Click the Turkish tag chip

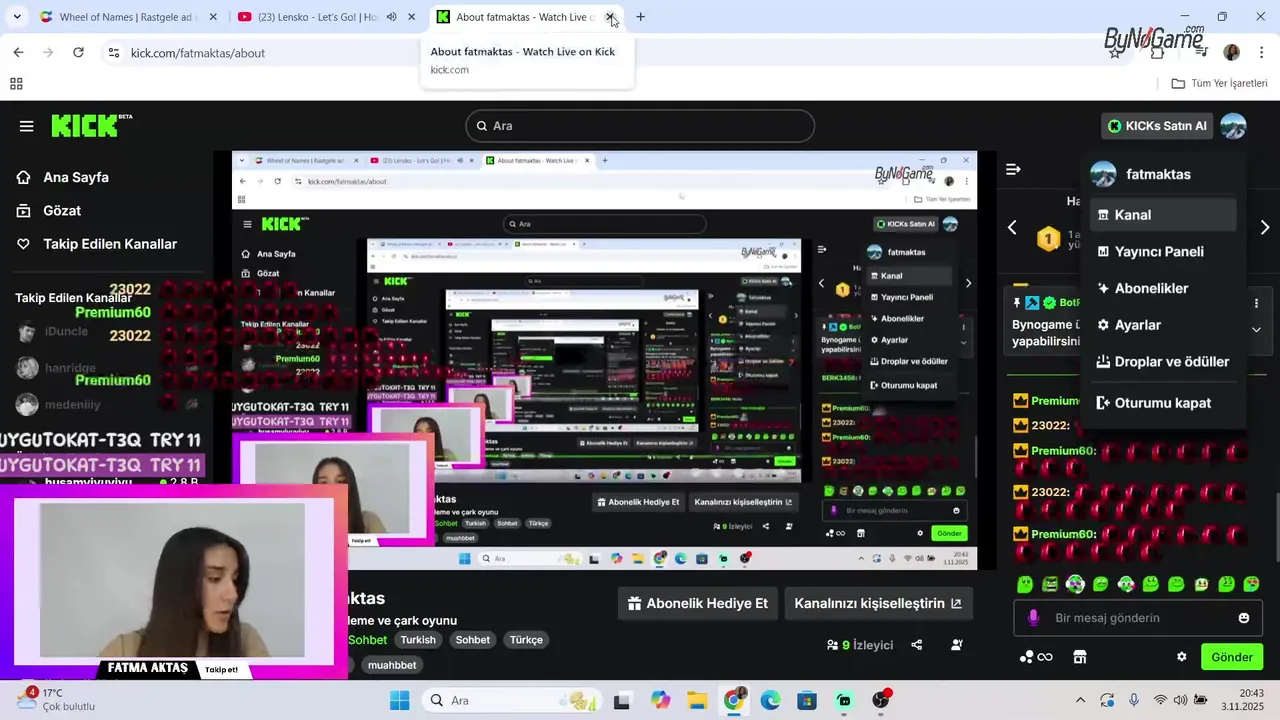click(x=418, y=640)
